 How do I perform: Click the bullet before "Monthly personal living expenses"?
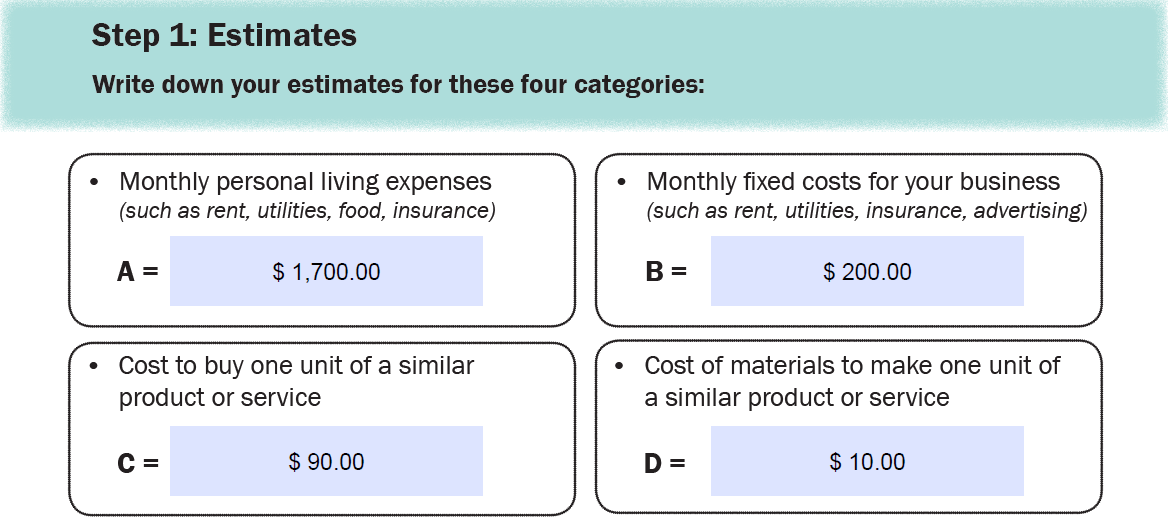pos(95,183)
